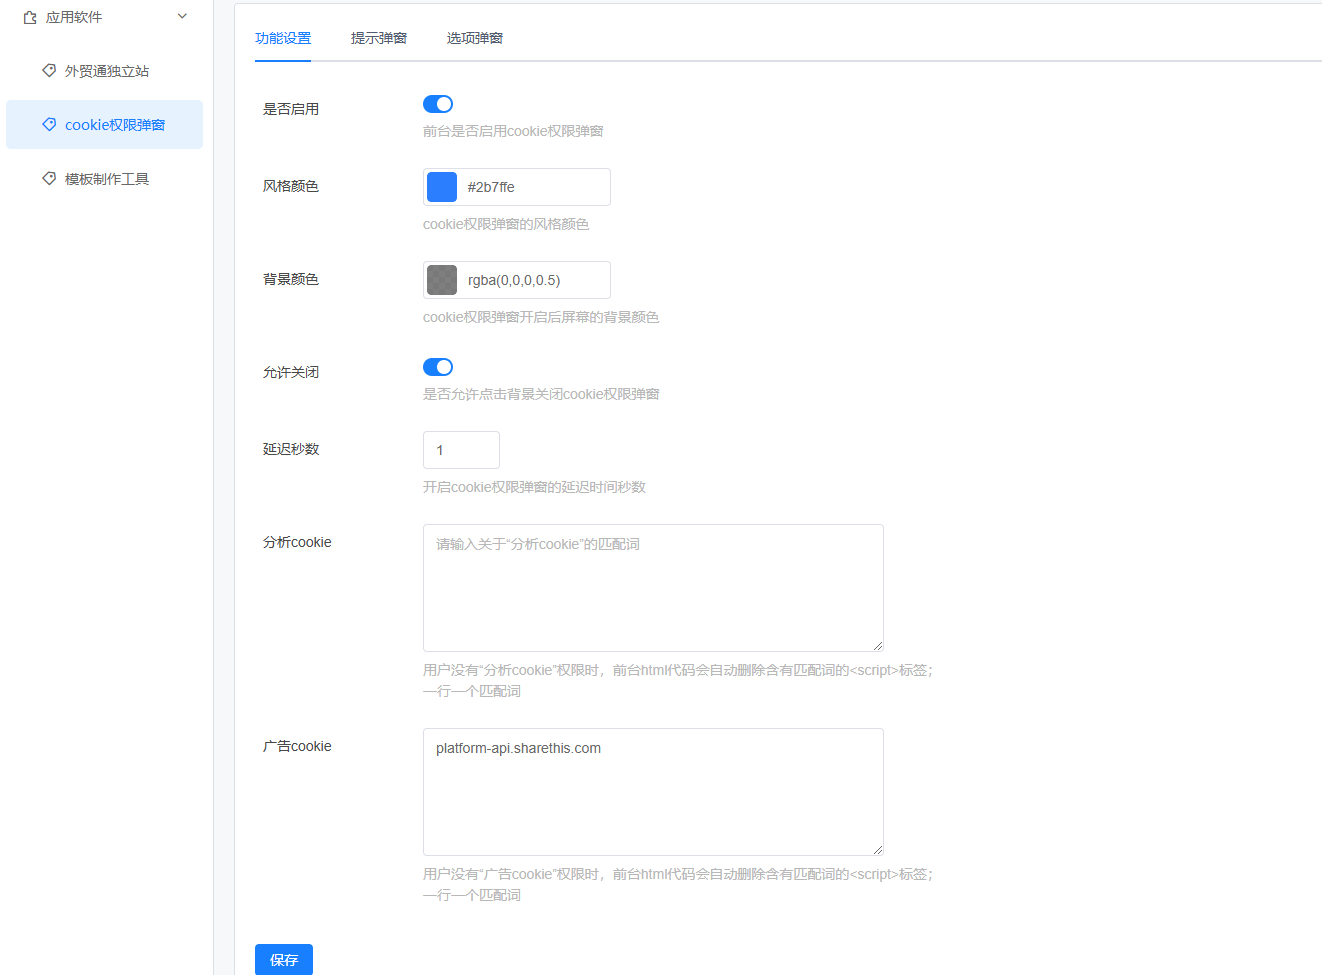The image size is (1322, 975).
Task: Click the 保存 button
Action: pyautogui.click(x=283, y=959)
